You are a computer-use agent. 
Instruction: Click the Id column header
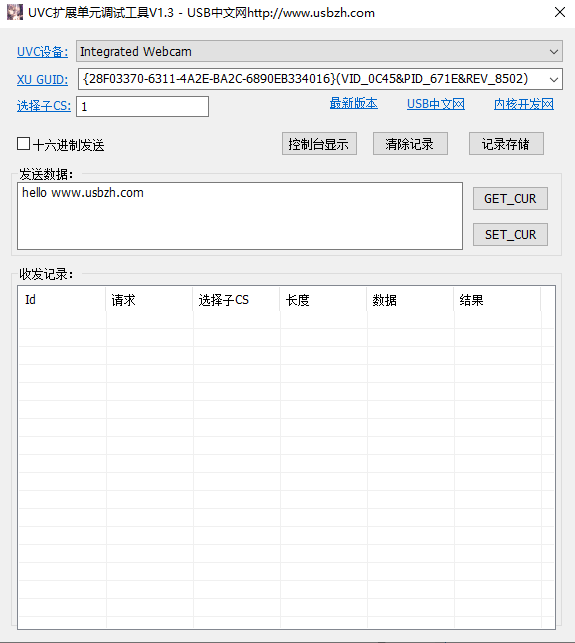pyautogui.click(x=62, y=300)
